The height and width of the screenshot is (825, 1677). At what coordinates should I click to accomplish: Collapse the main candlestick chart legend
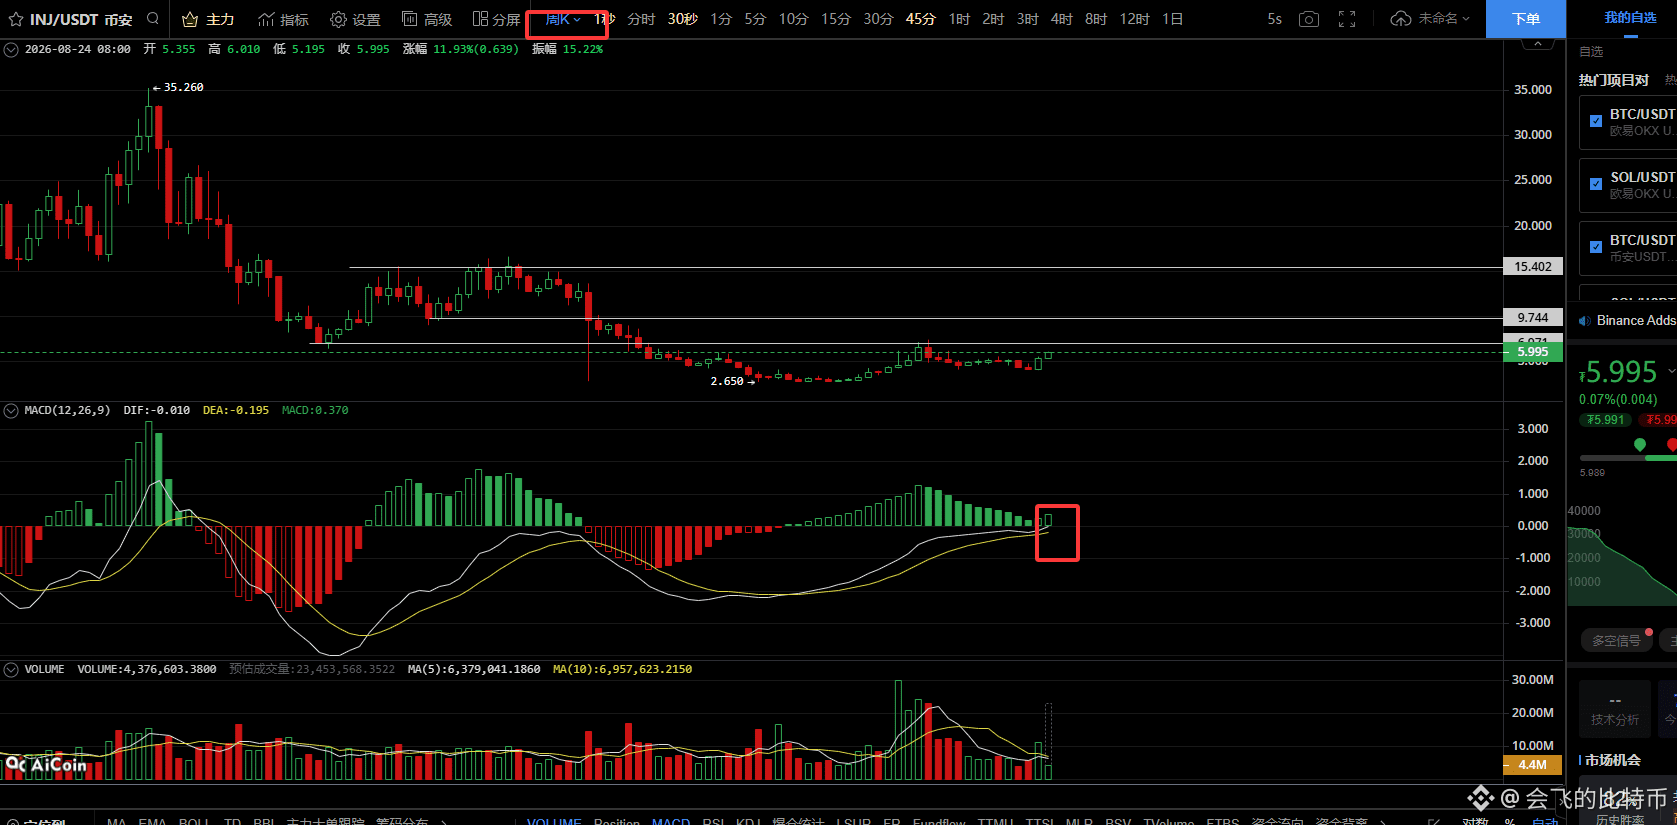(11, 49)
